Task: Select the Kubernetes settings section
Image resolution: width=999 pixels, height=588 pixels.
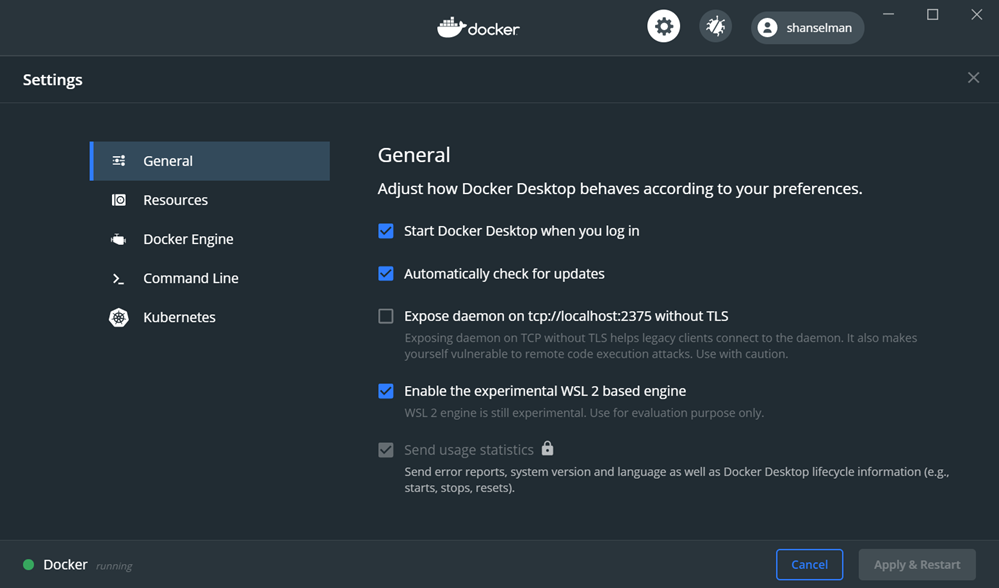Action: [x=180, y=317]
